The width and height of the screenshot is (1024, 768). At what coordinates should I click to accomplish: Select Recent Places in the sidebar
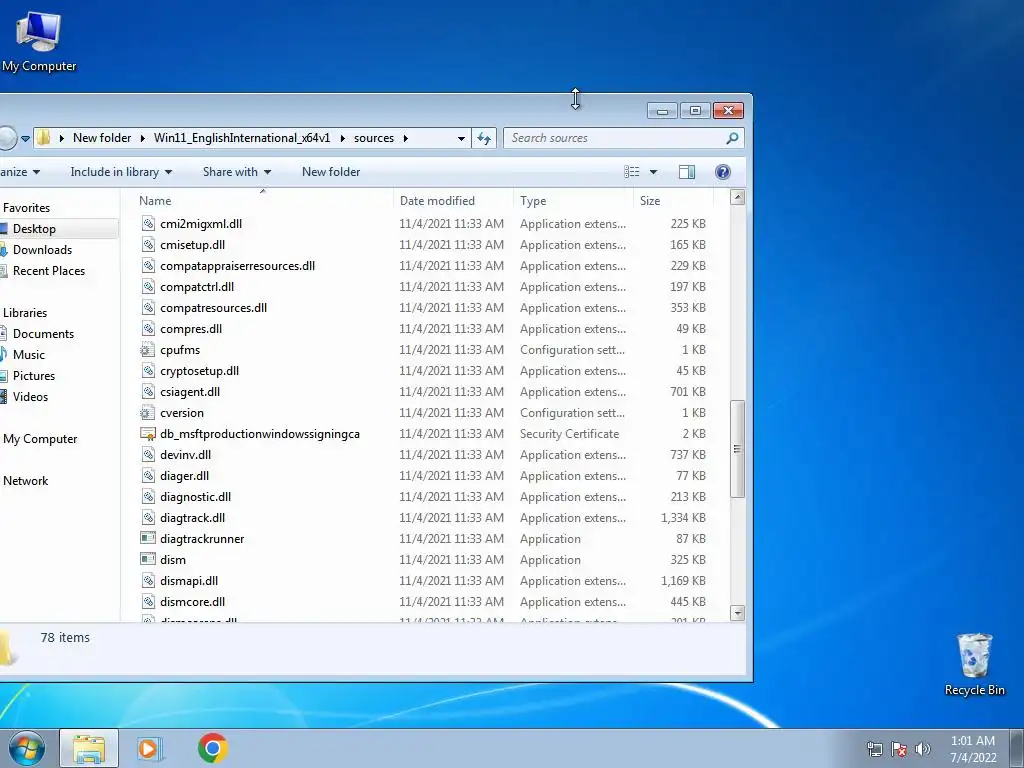pos(49,270)
